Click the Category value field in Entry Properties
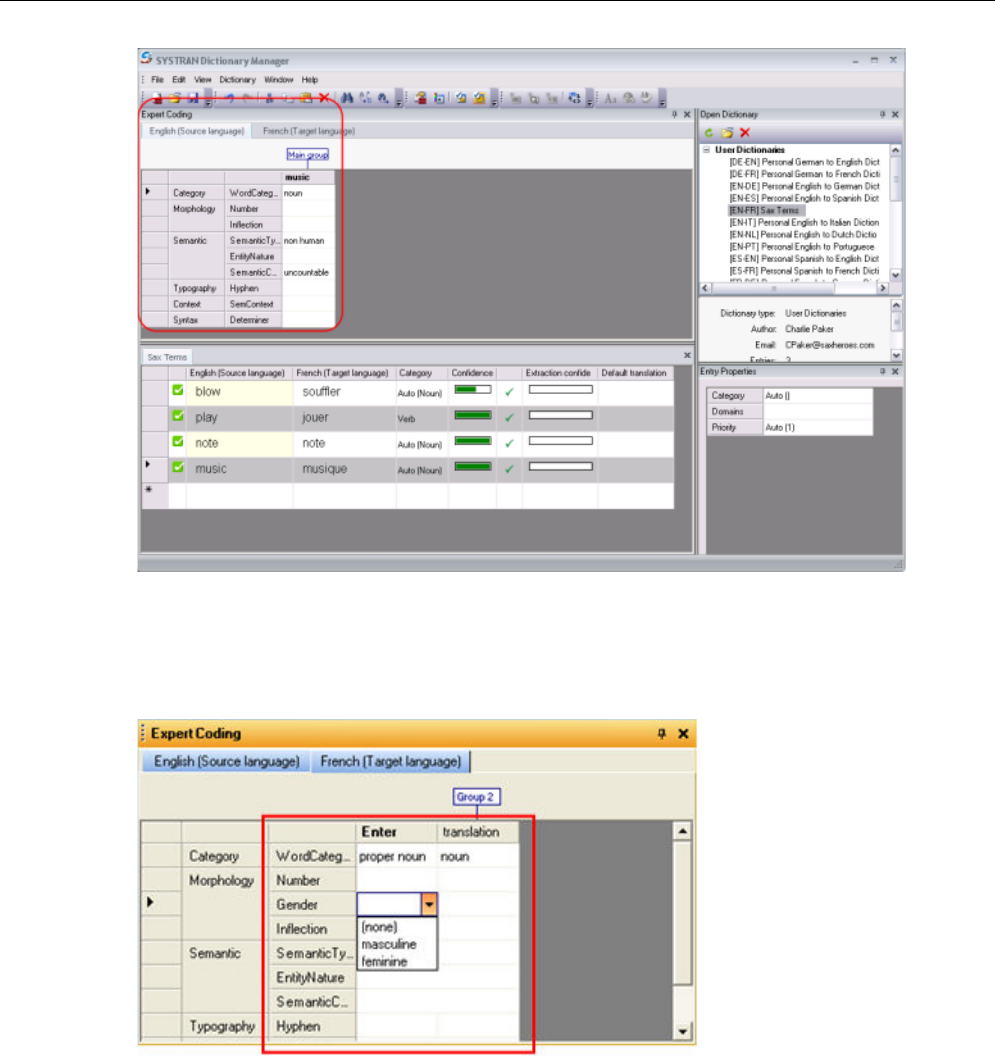This screenshot has height=1056, width=995. tap(818, 395)
